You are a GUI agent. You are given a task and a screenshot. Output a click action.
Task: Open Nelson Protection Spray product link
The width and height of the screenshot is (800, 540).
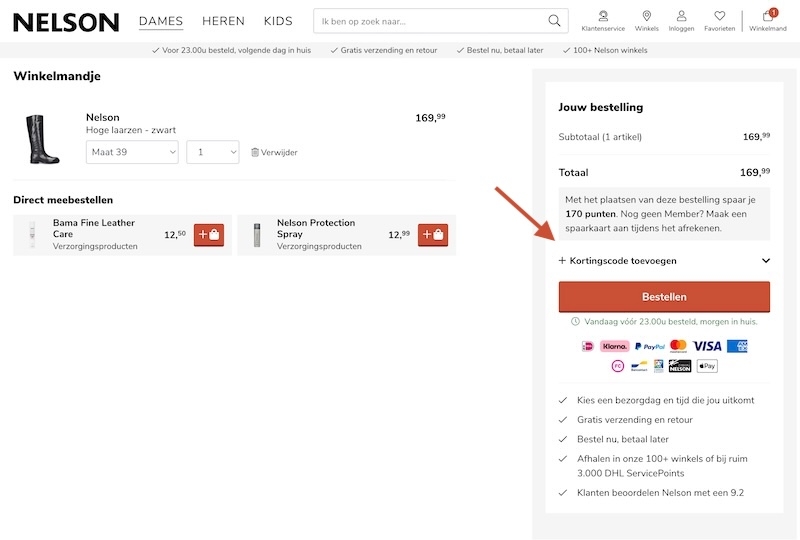tap(316, 228)
